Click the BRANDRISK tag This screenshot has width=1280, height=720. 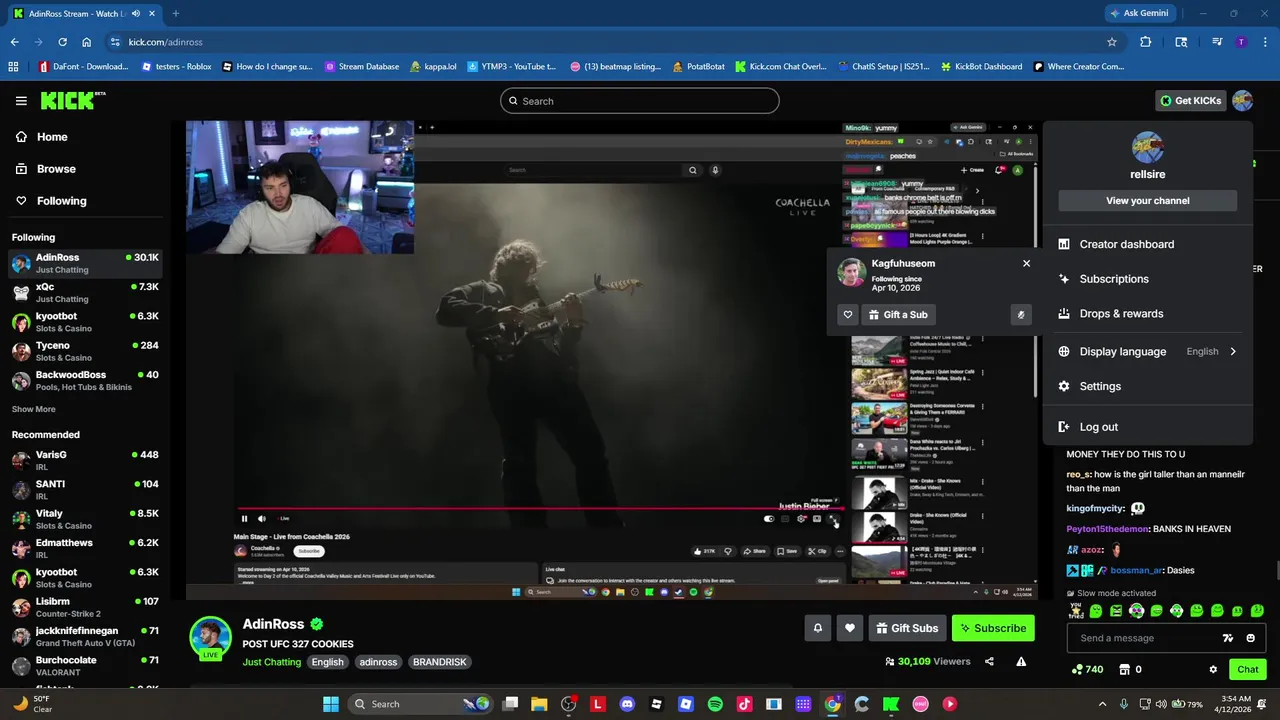[439, 662]
